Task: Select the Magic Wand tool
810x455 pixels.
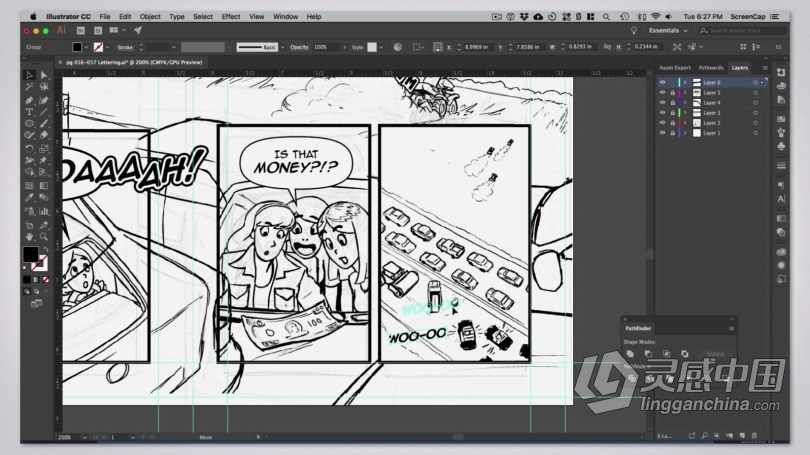Action: click(29, 87)
